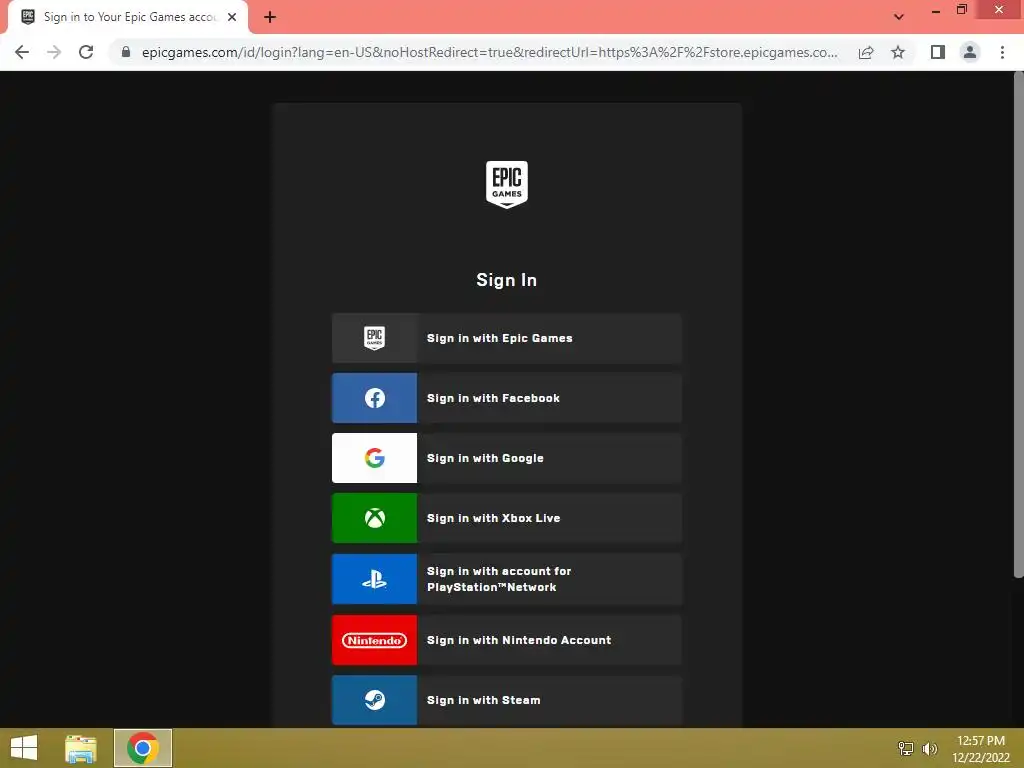Click the Steam logo tile
The height and width of the screenshot is (768, 1024).
click(x=374, y=701)
